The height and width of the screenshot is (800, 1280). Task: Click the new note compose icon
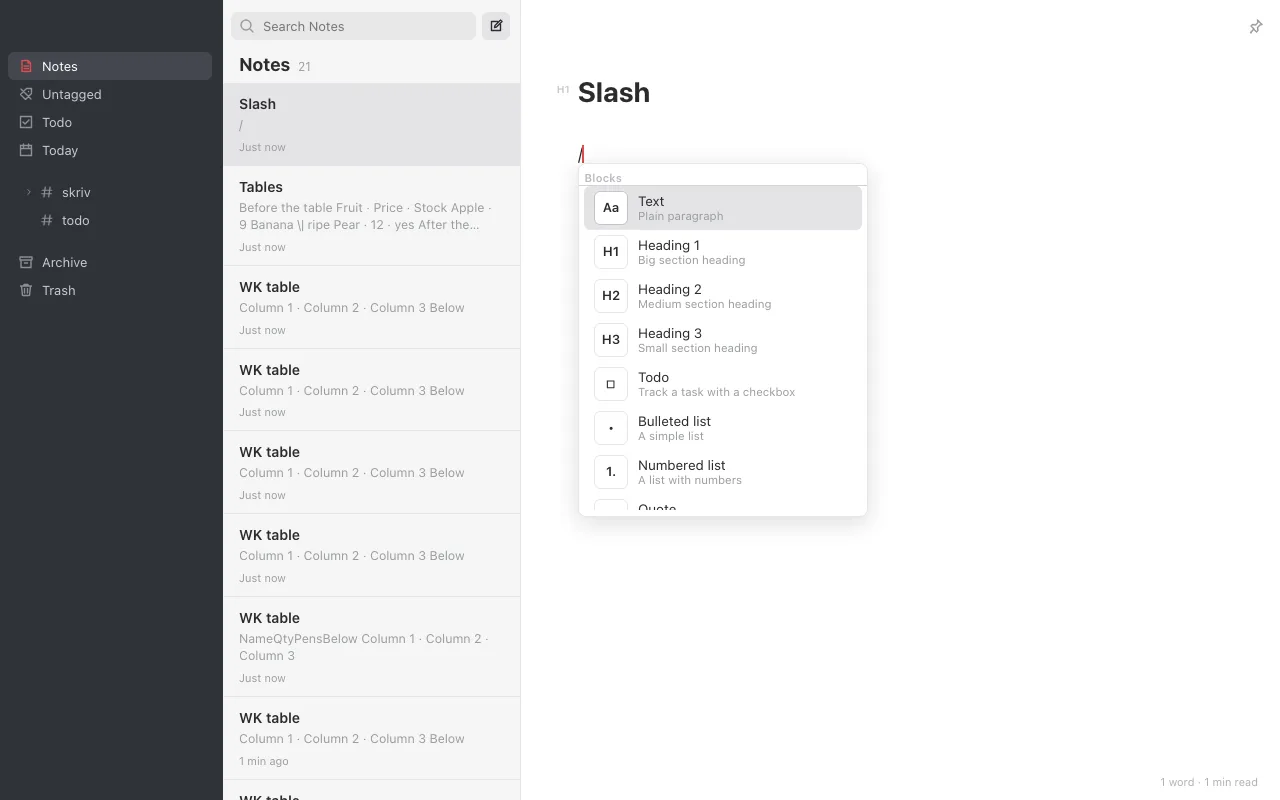(x=496, y=26)
